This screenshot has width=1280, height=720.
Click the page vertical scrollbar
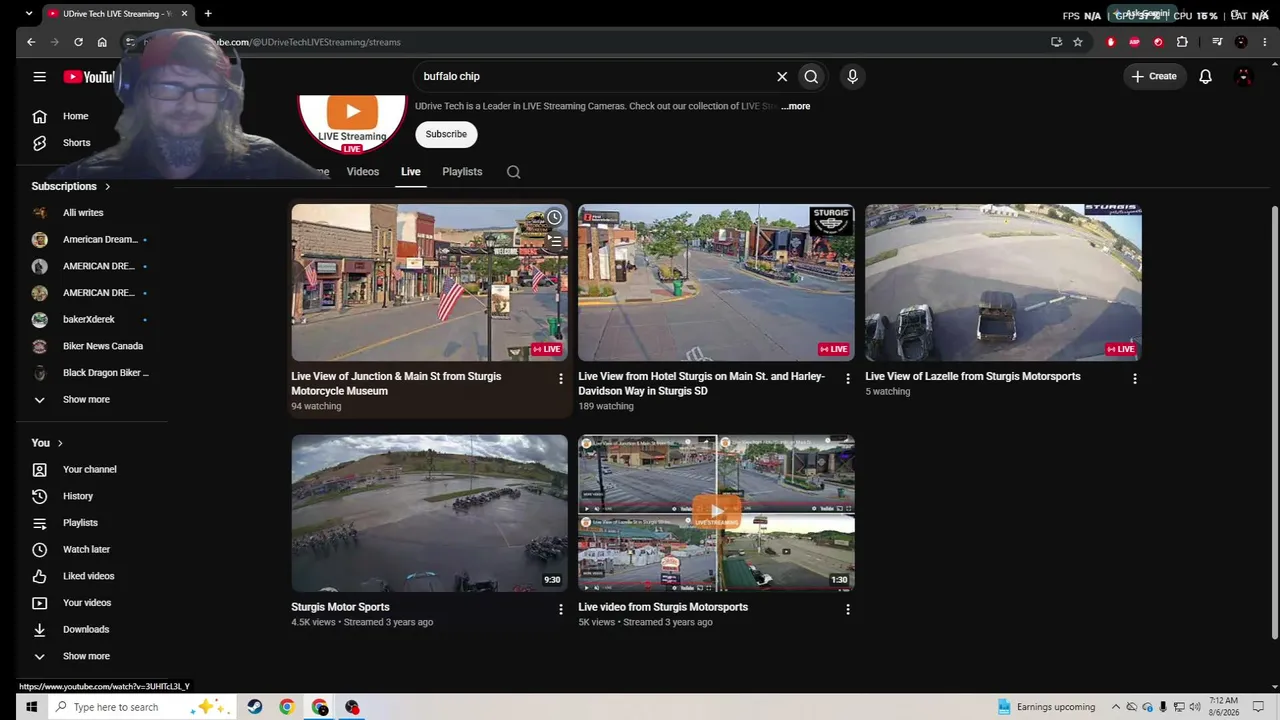pyautogui.click(x=1274, y=422)
